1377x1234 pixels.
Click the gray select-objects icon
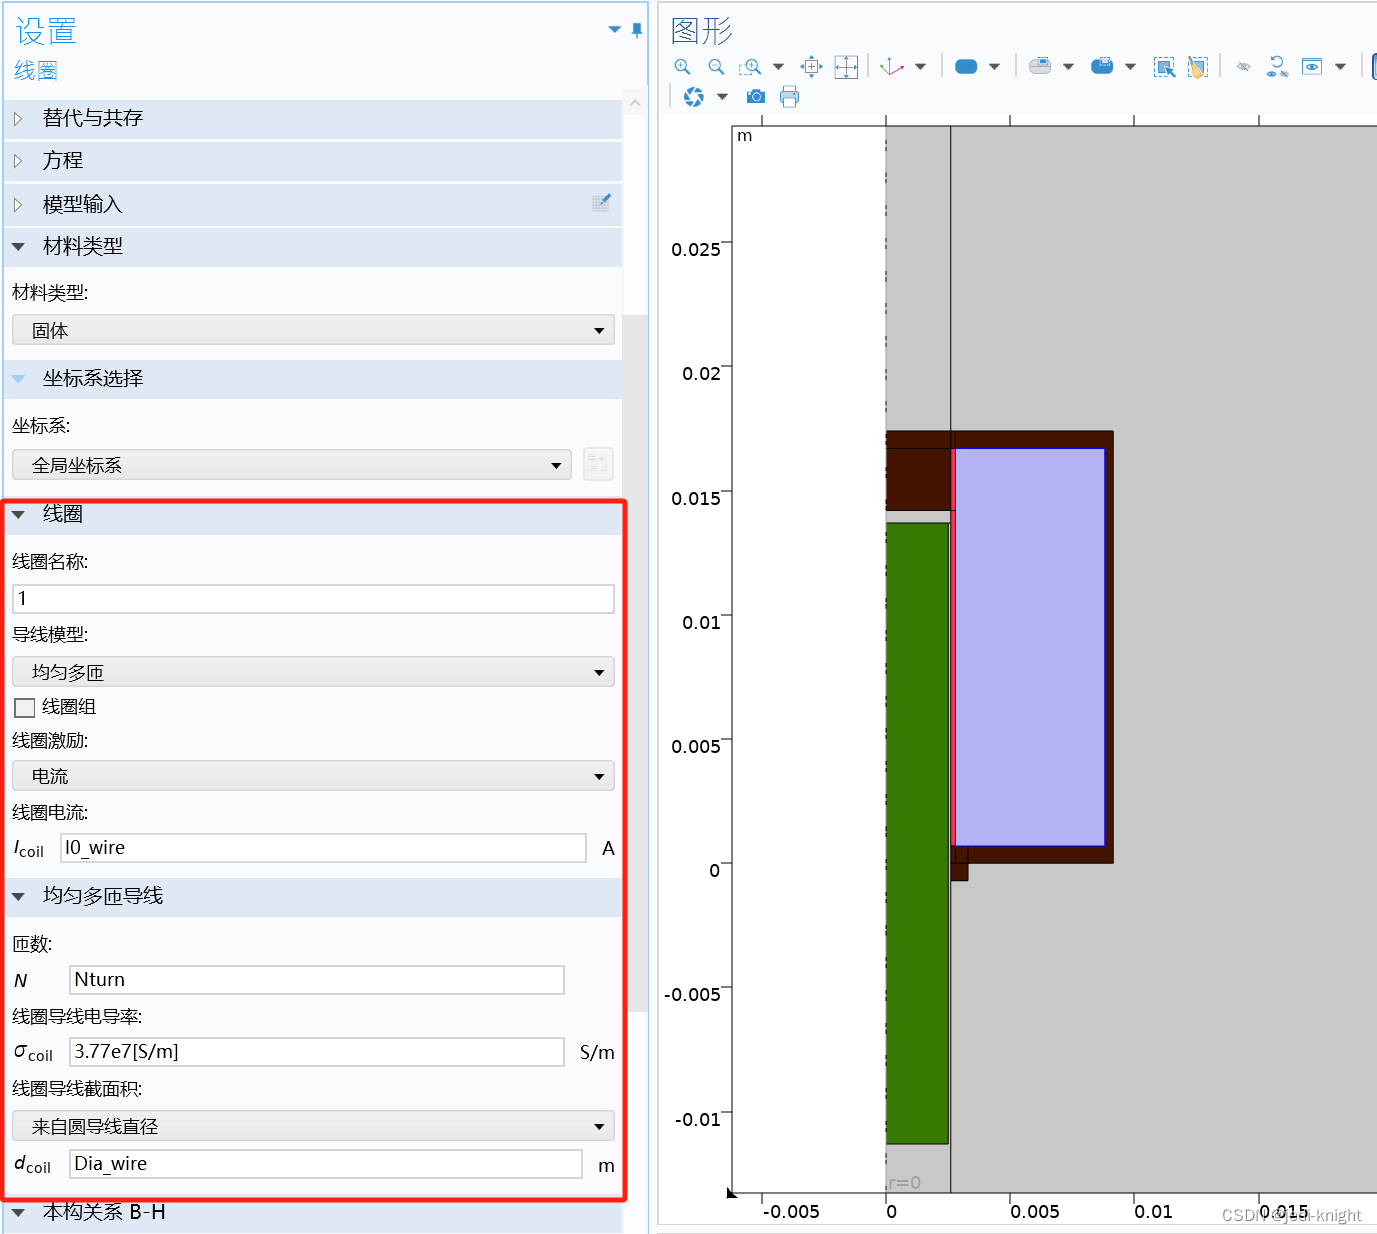(1040, 67)
